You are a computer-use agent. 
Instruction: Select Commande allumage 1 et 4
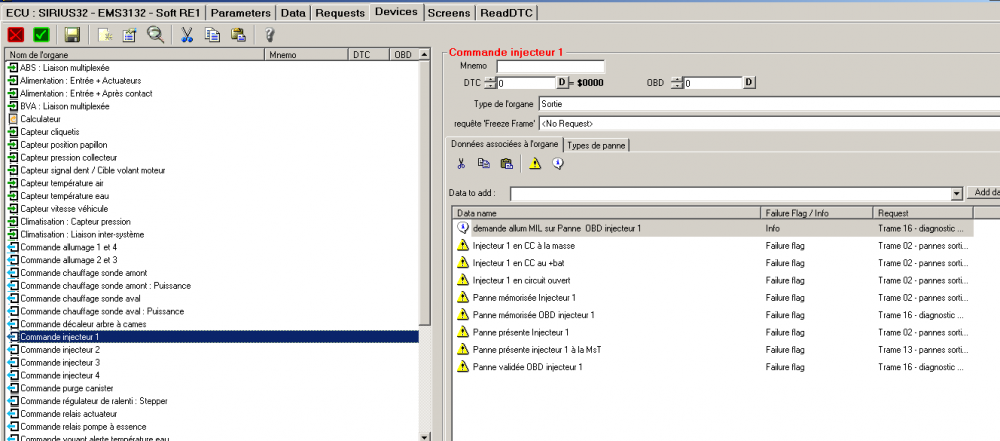(x=68, y=247)
